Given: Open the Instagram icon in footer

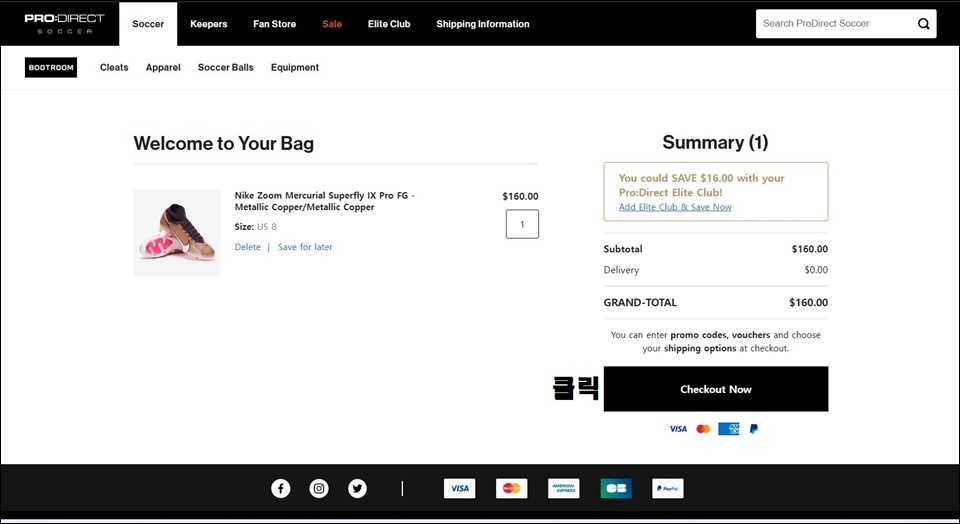Looking at the screenshot, I should point(318,488).
